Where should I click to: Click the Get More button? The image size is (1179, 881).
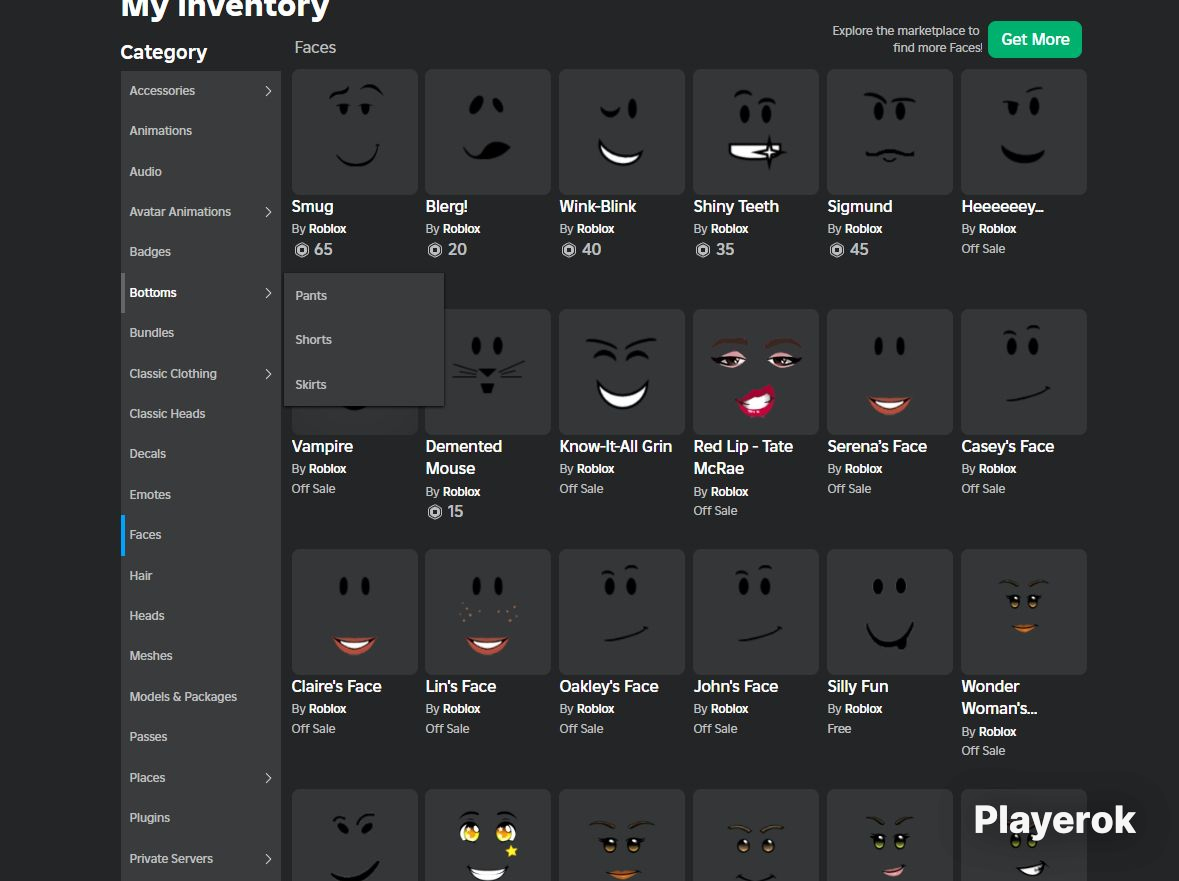tap(1035, 39)
